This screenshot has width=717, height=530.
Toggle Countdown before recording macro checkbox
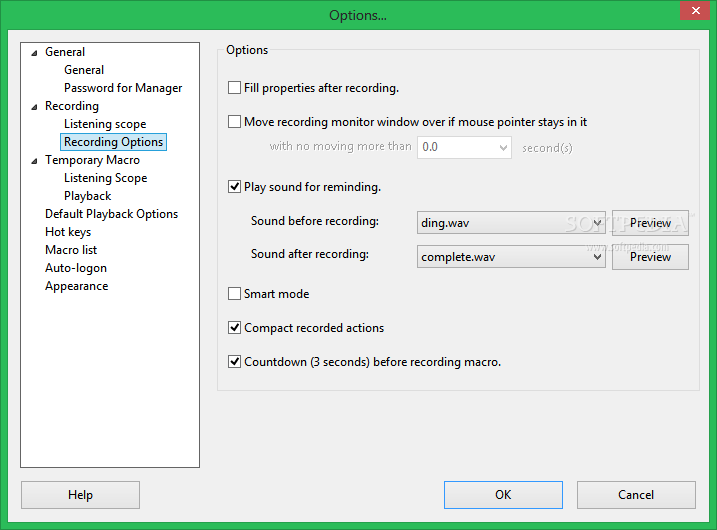(x=234, y=362)
